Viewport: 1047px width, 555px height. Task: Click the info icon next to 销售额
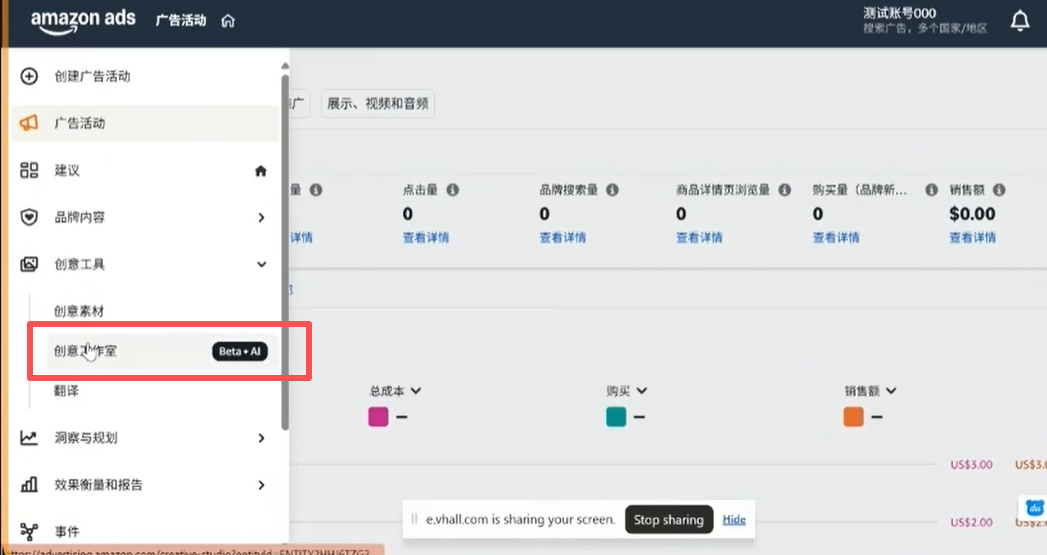[999, 190]
